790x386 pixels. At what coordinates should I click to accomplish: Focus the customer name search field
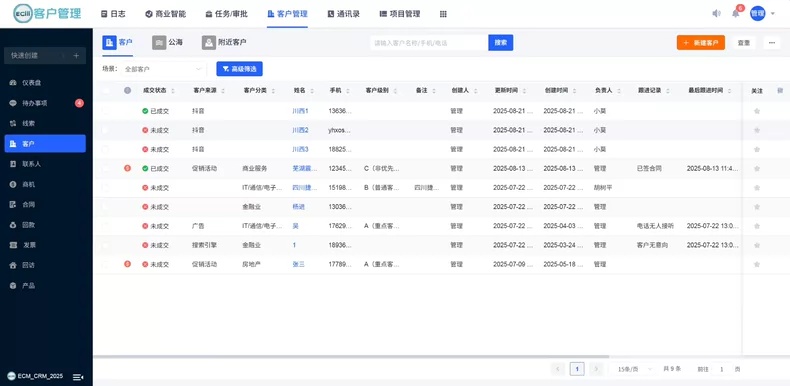point(429,43)
